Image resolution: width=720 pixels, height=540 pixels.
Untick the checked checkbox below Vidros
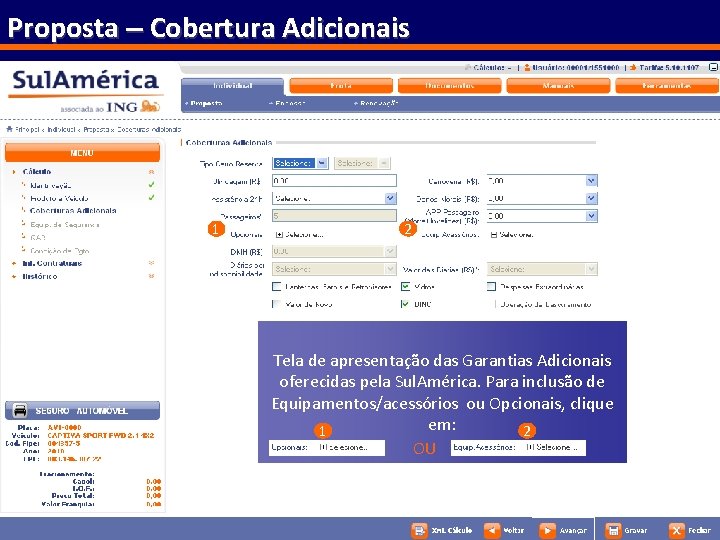[405, 304]
